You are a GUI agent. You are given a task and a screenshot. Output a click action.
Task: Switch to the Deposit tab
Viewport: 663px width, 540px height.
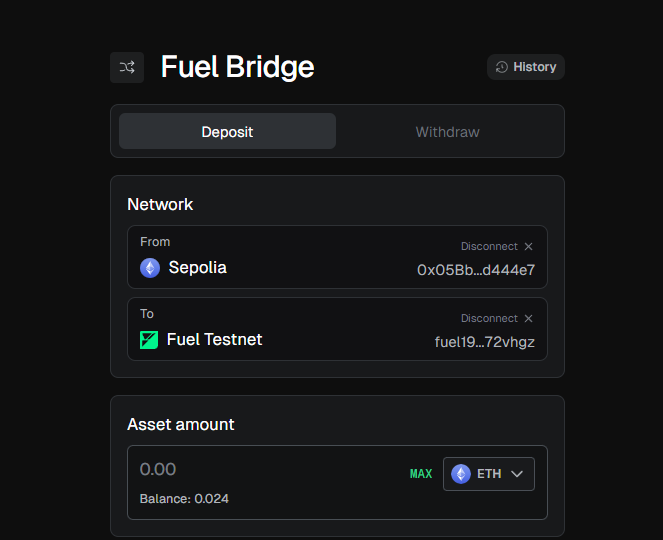tap(227, 132)
